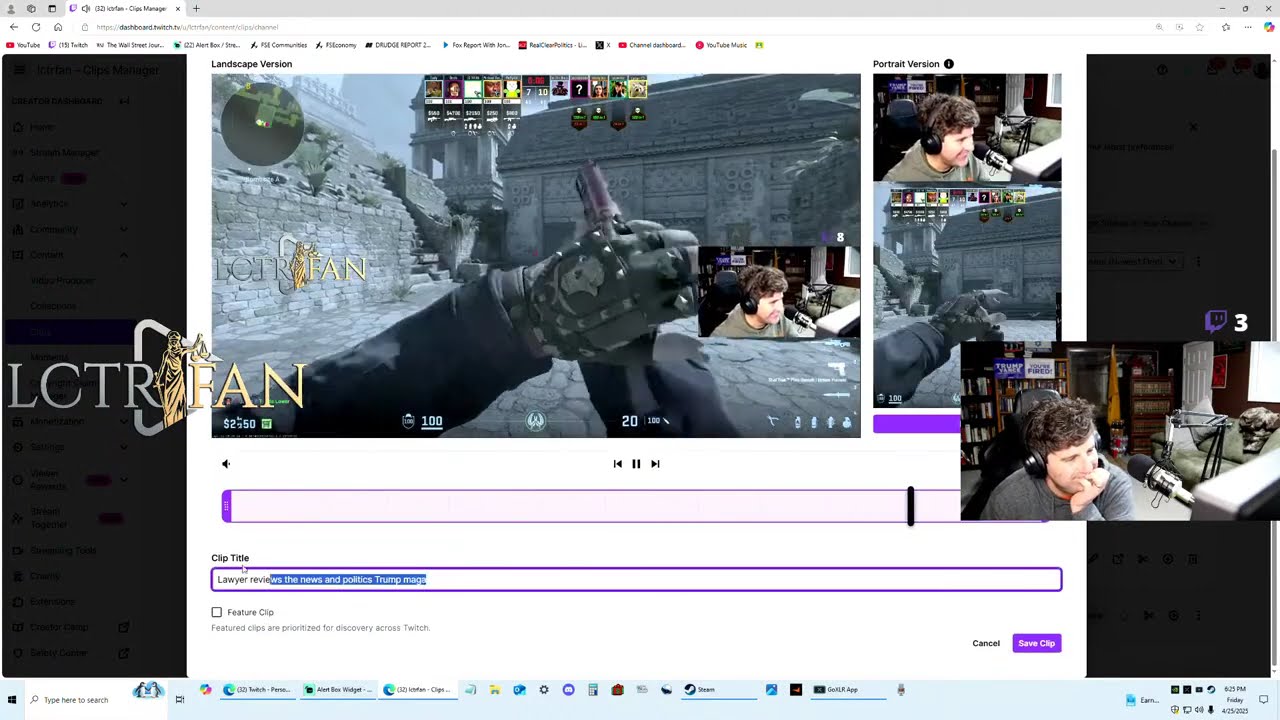This screenshot has height=720, width=1280.
Task: Open The Wall Street Journal bookmark
Action: (x=130, y=45)
